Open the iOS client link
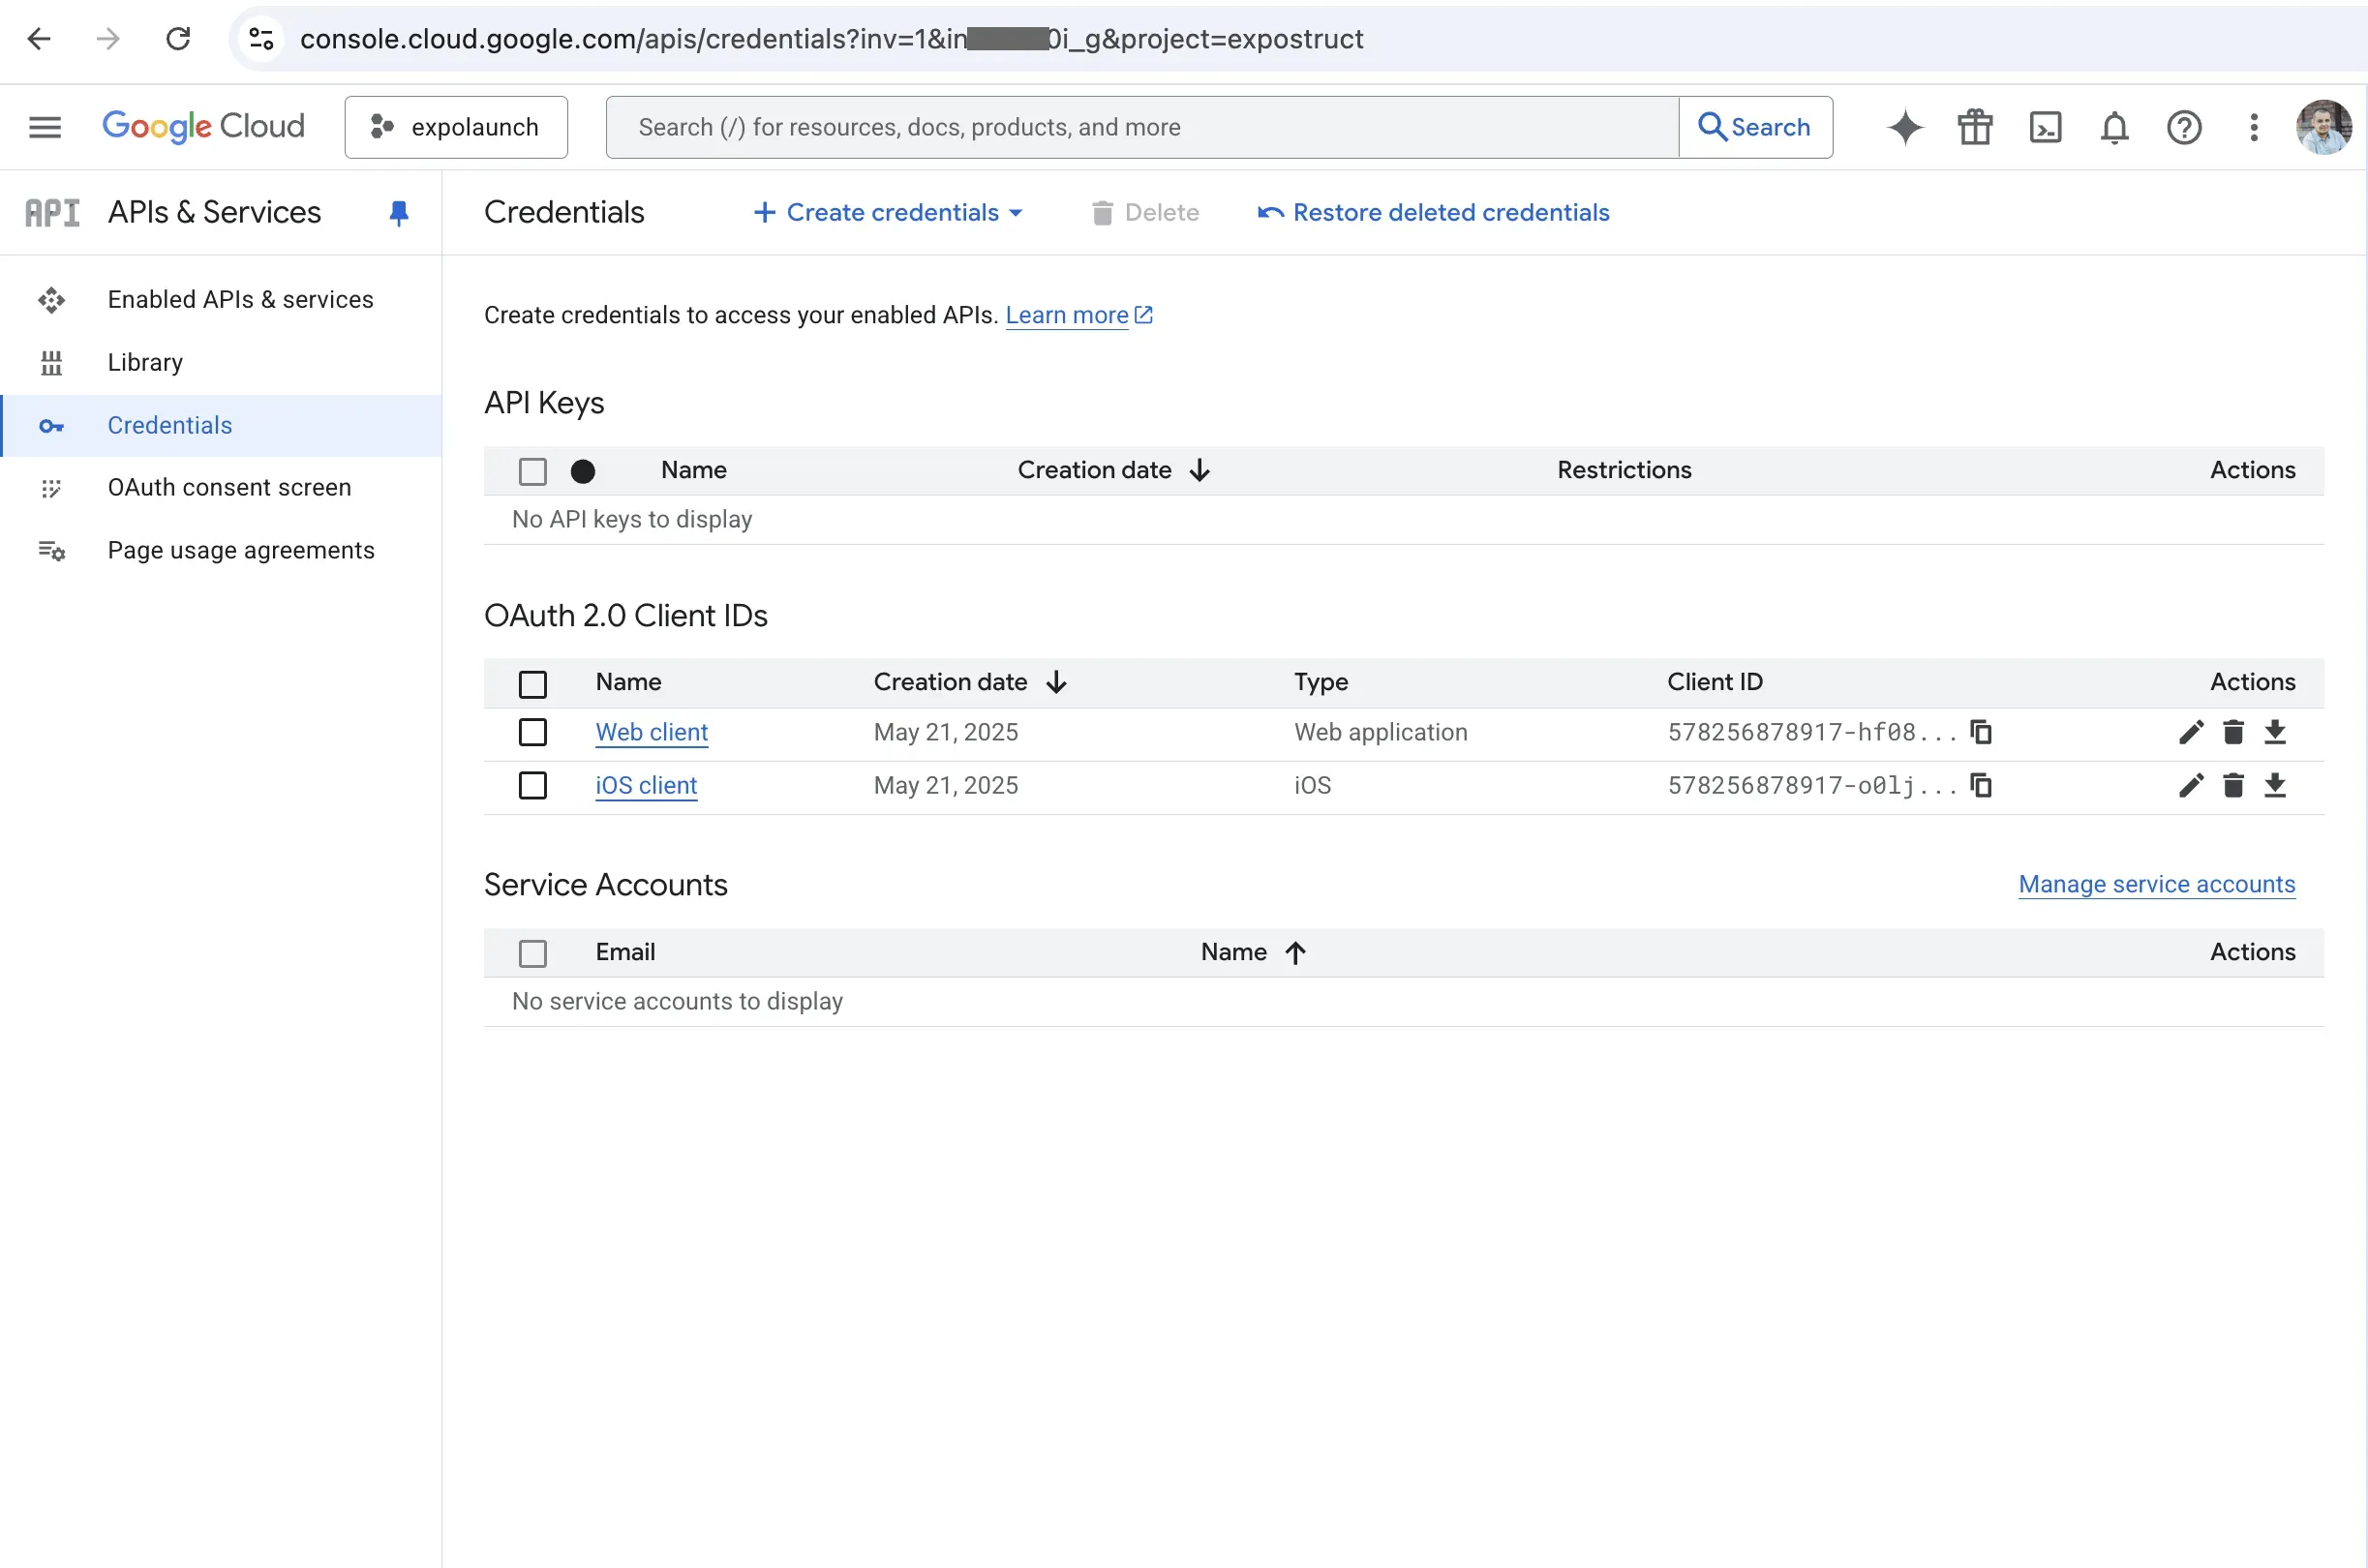The image size is (2368, 1568). pyautogui.click(x=646, y=785)
